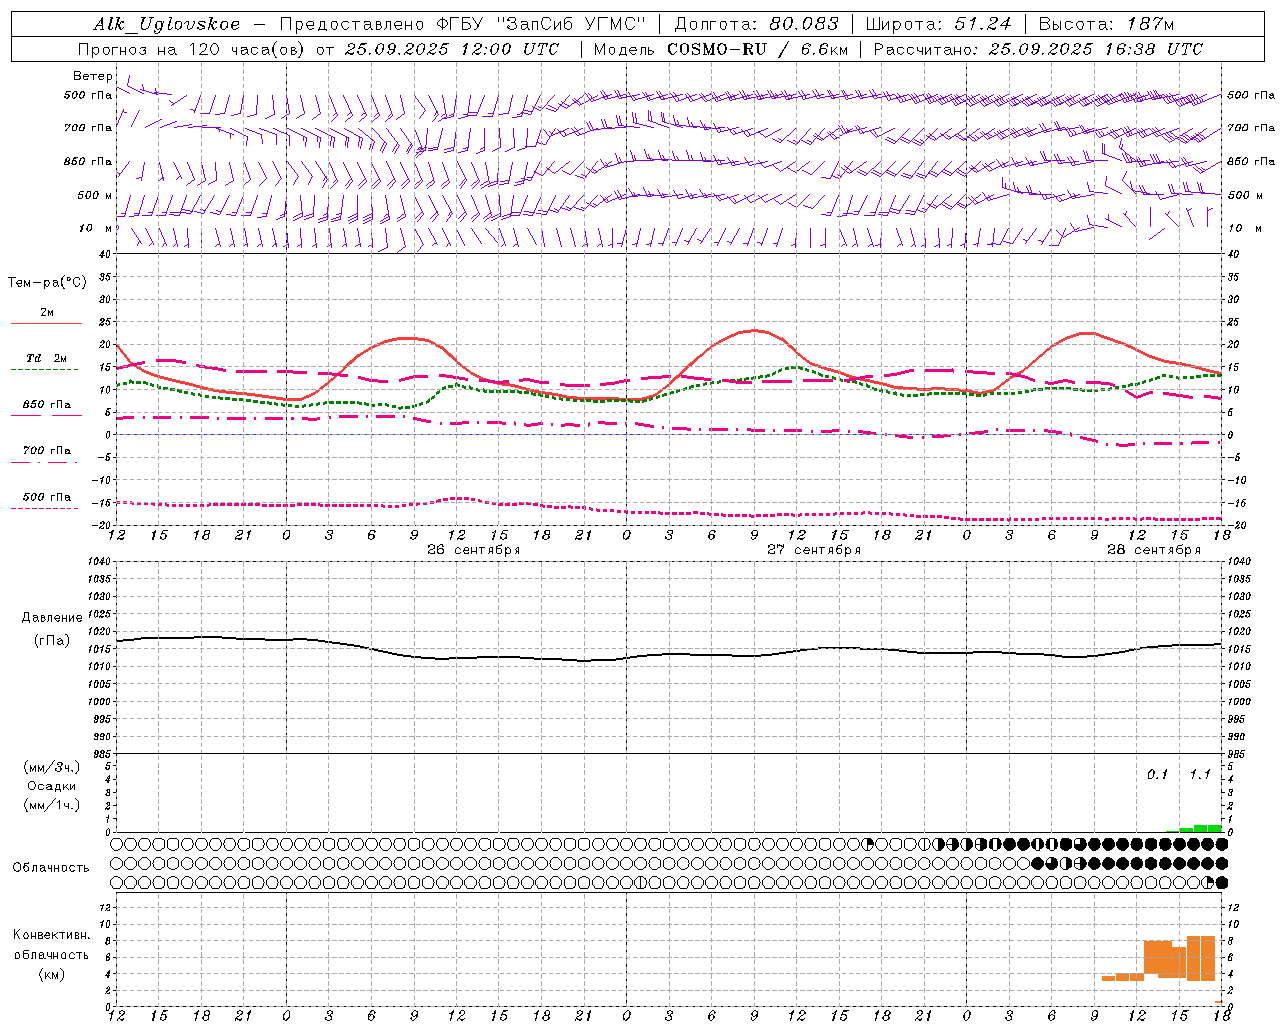This screenshot has width=1280, height=1024.
Task: Click the 26 сентября date label
Action: click(x=473, y=550)
